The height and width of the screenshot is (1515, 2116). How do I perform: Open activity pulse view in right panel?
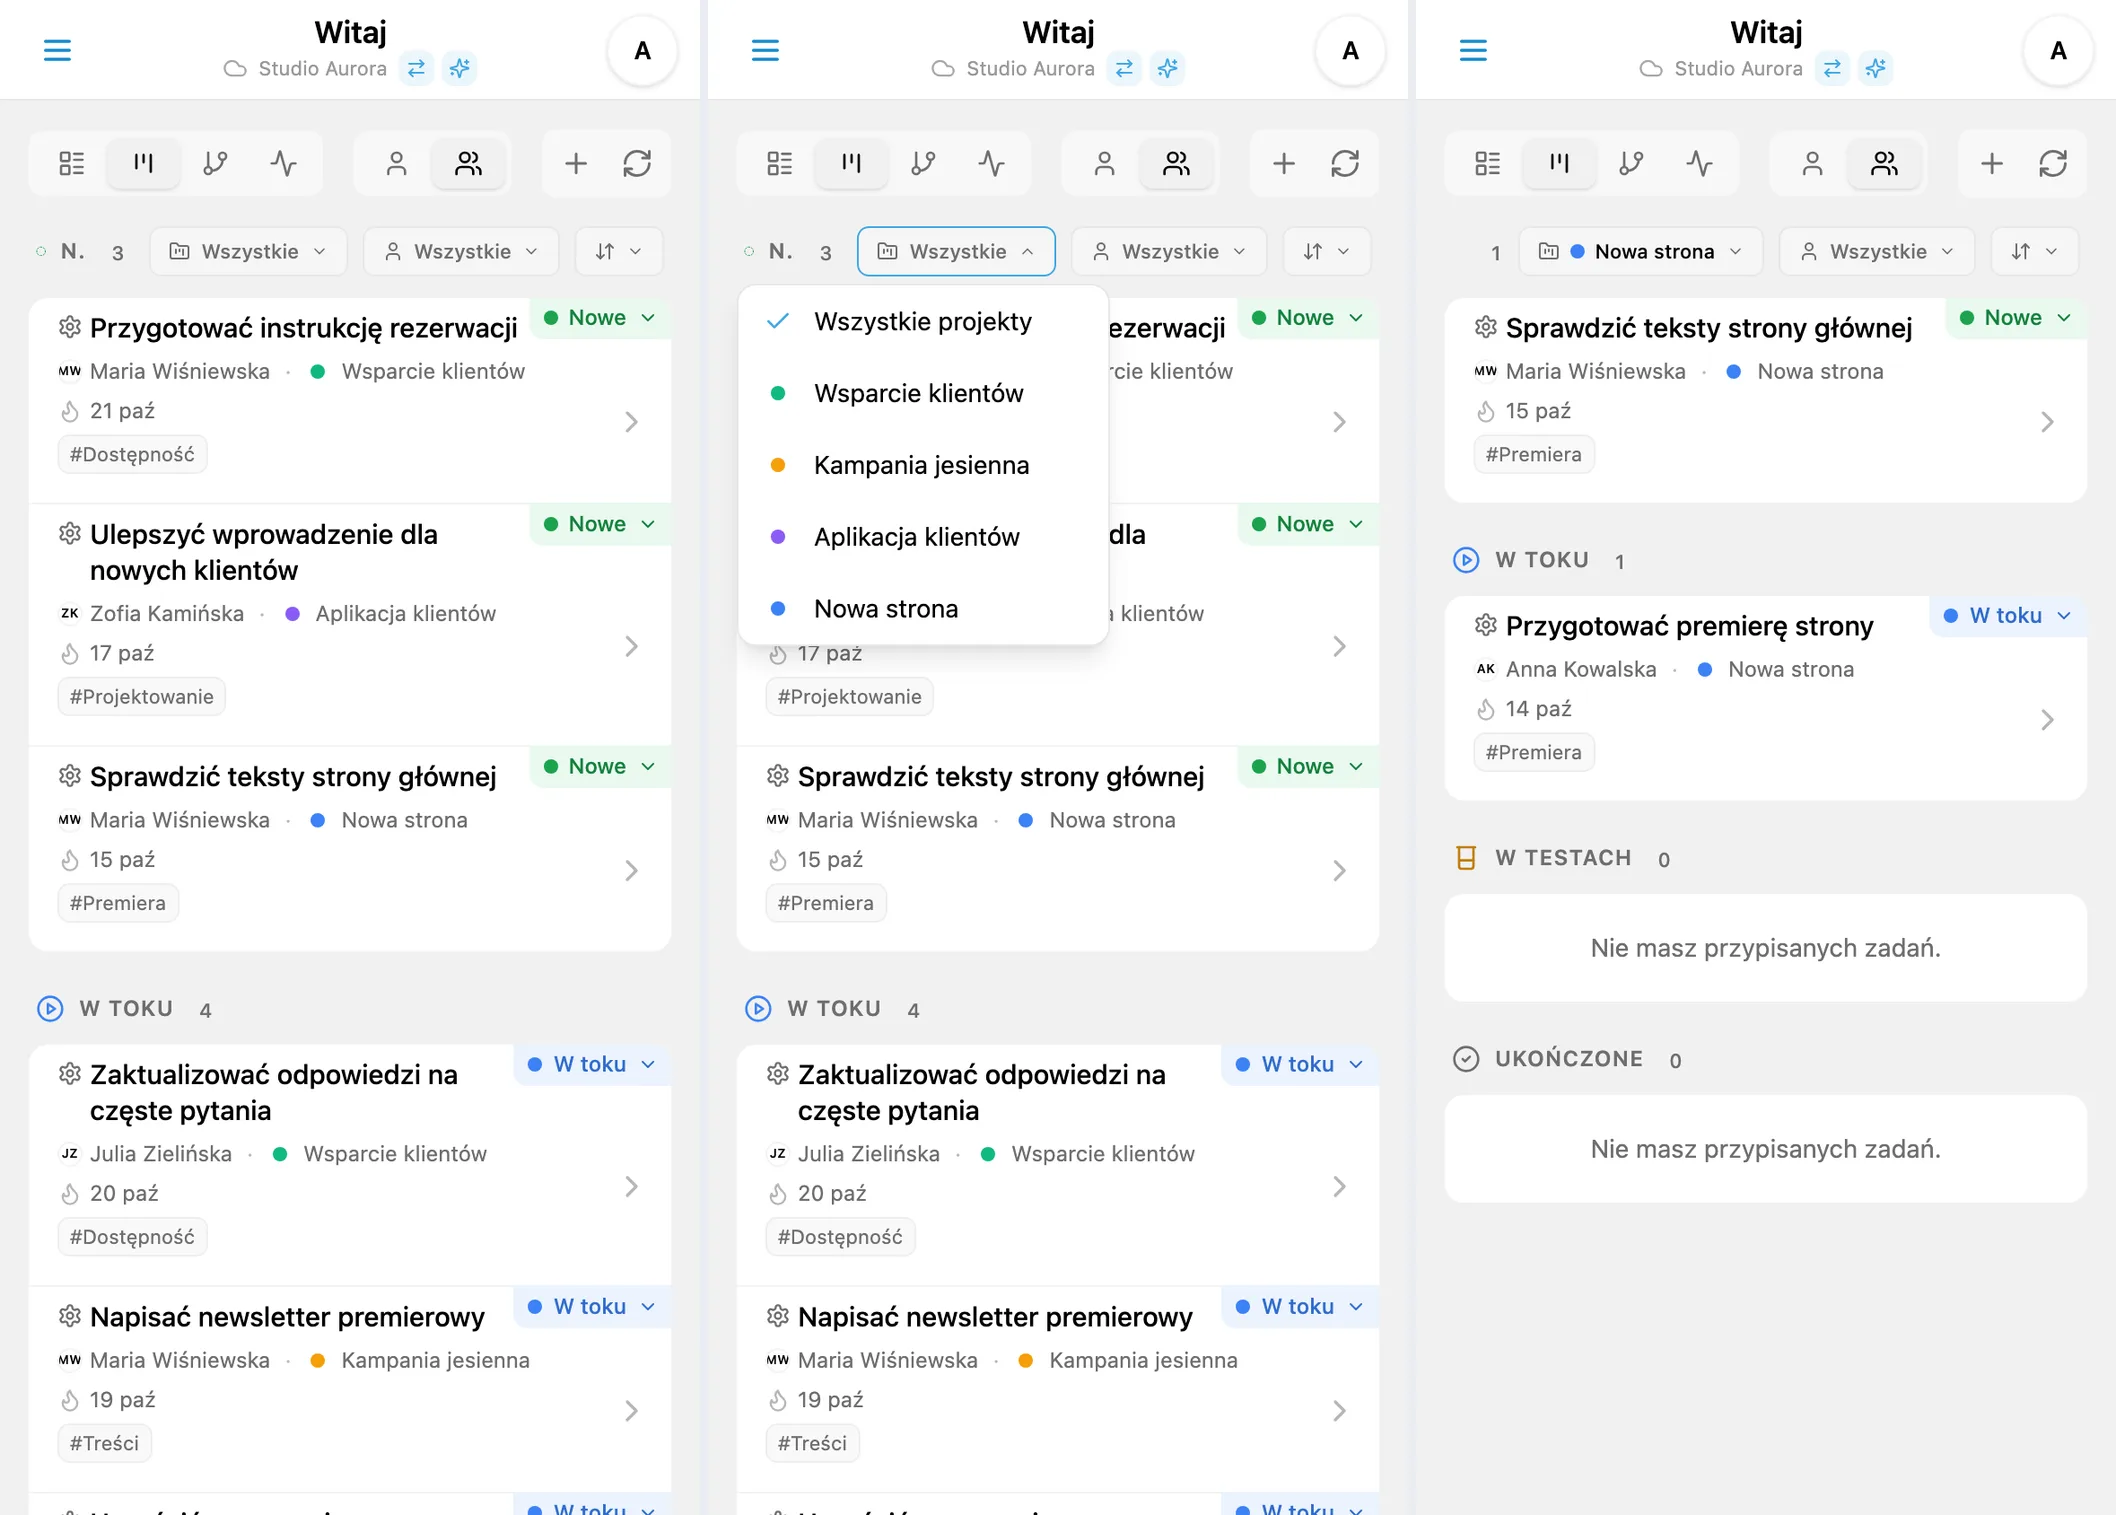pyautogui.click(x=1699, y=163)
